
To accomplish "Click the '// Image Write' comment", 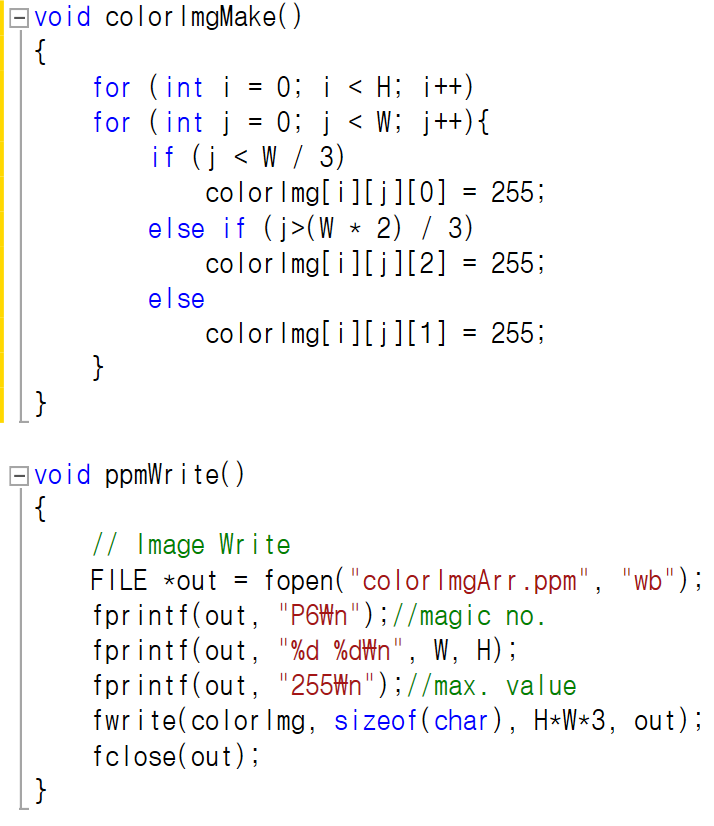I will tap(191, 545).
